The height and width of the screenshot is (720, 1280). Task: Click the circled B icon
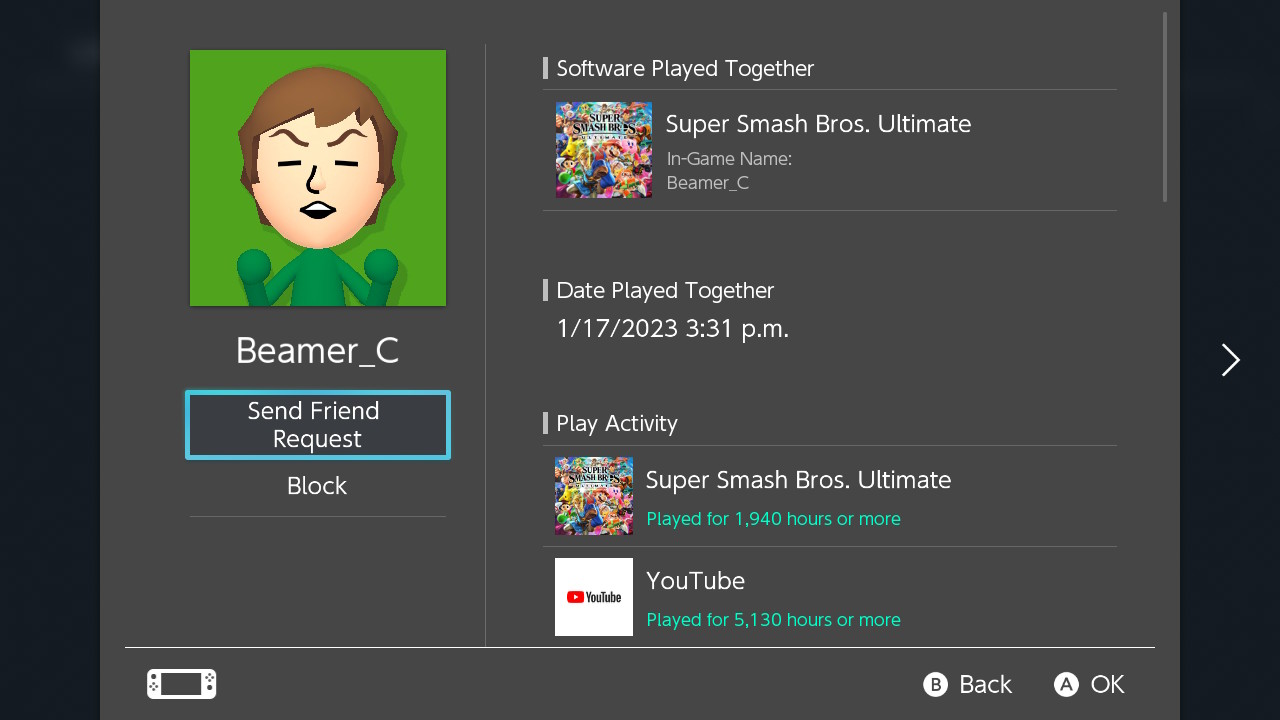935,684
